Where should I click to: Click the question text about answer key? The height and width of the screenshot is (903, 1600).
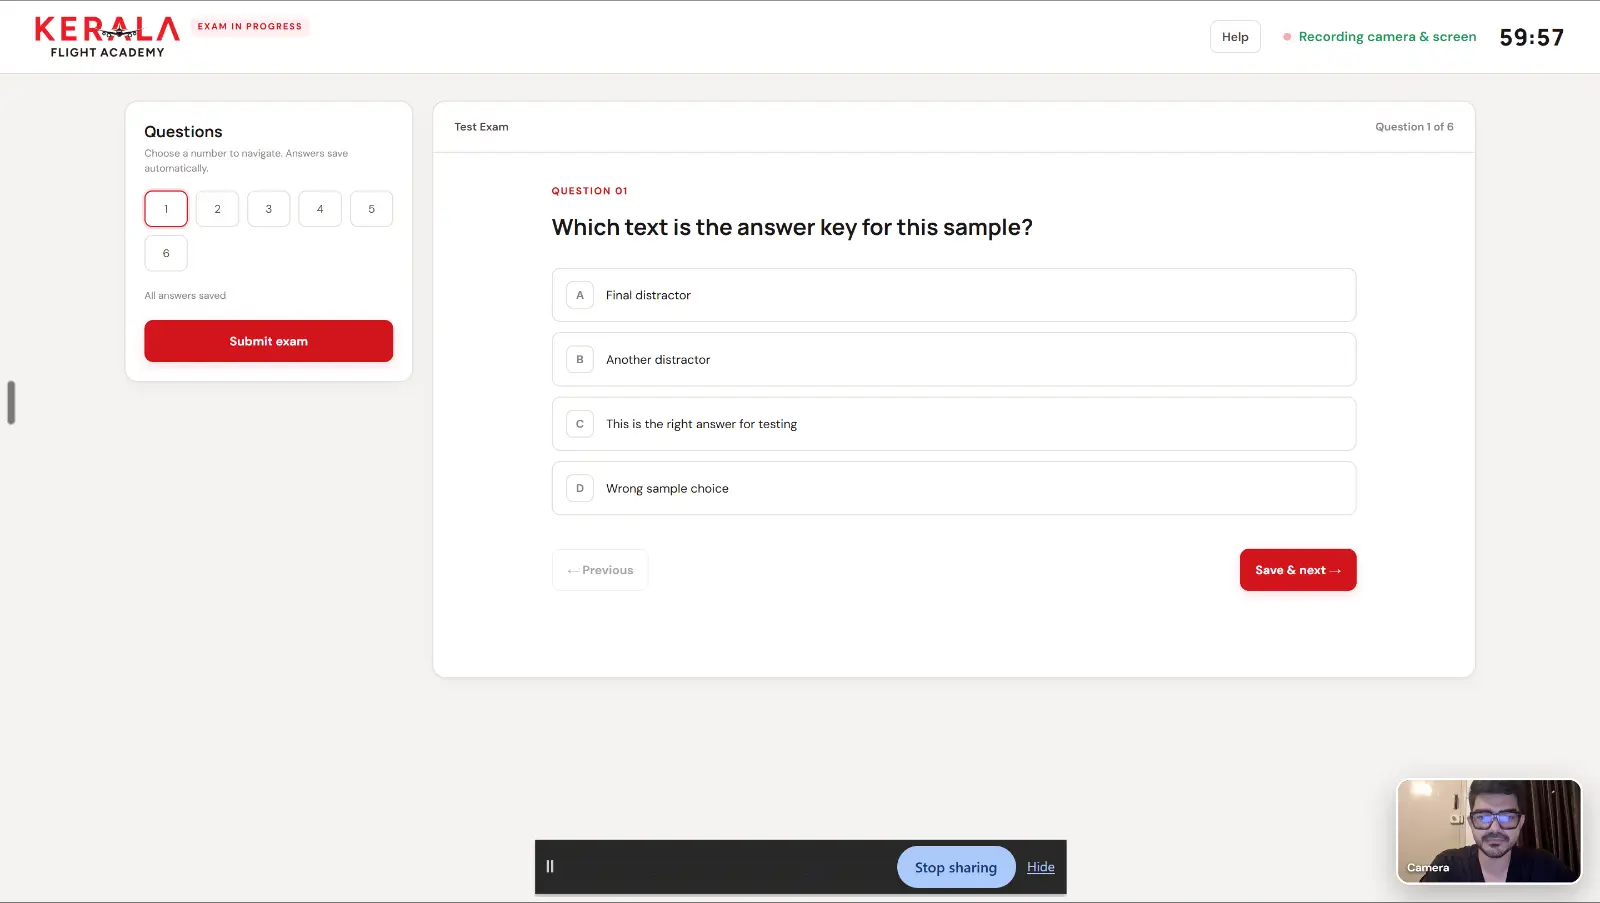(x=792, y=228)
